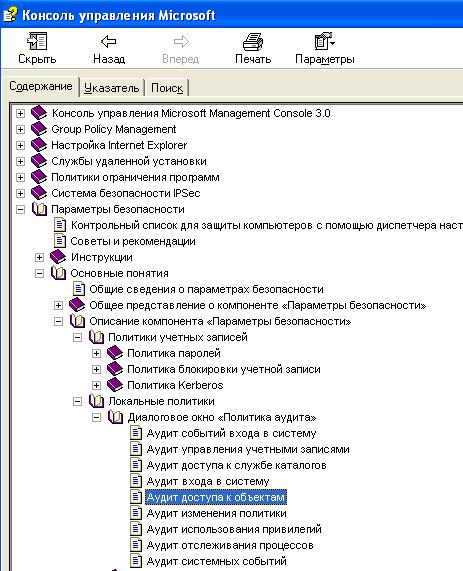Collapse the Локальные политики node
The width and height of the screenshot is (463, 571).
point(77,402)
